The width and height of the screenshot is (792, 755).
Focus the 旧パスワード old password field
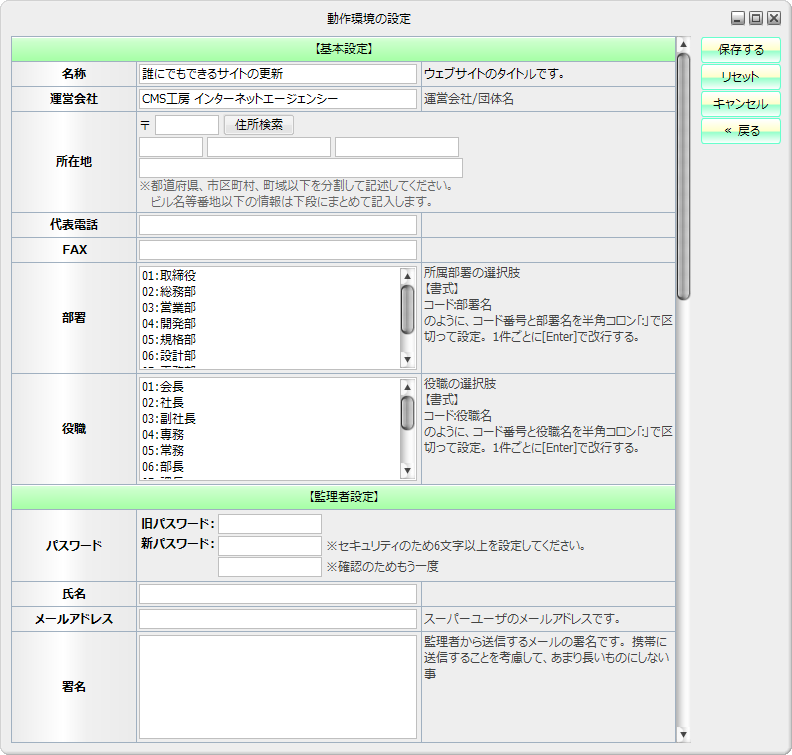(270, 524)
